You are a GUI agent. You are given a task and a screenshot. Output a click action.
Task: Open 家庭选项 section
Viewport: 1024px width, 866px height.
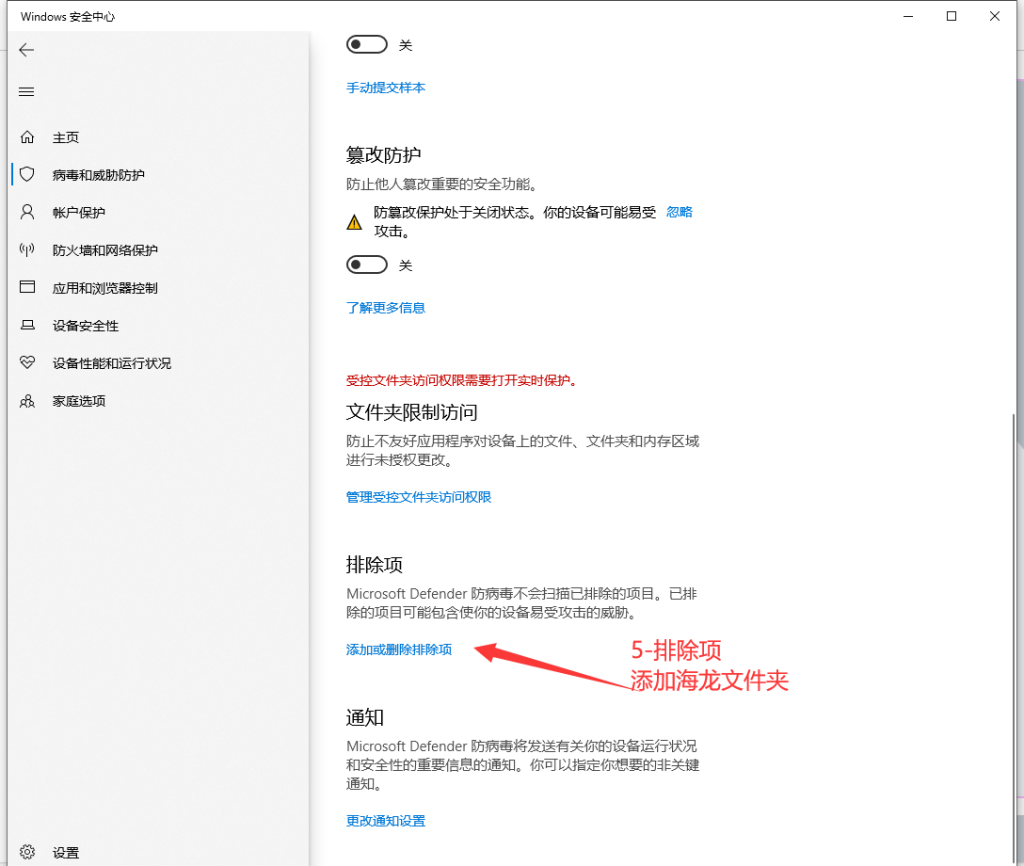[79, 401]
